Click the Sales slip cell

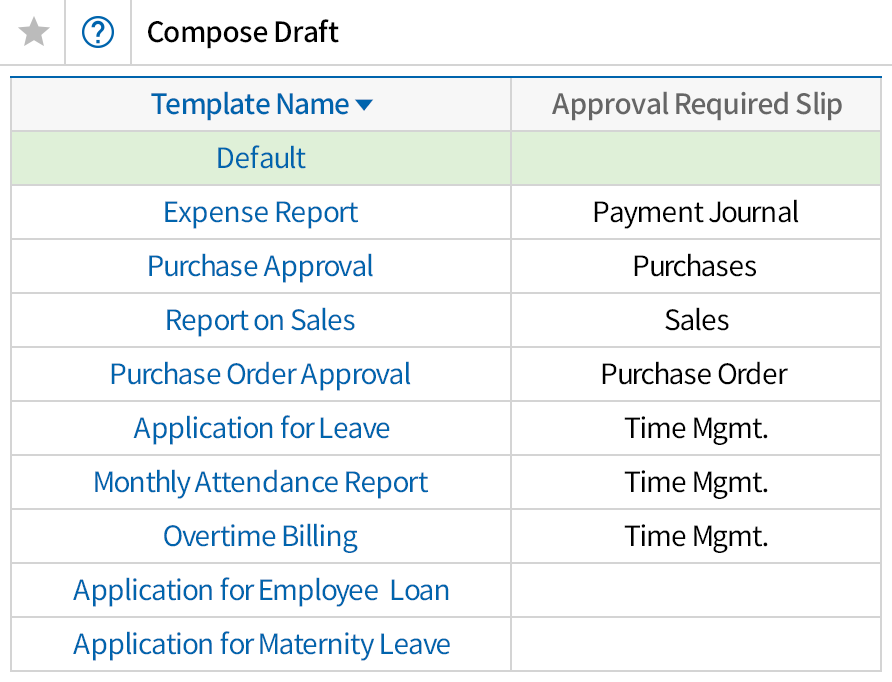[697, 320]
